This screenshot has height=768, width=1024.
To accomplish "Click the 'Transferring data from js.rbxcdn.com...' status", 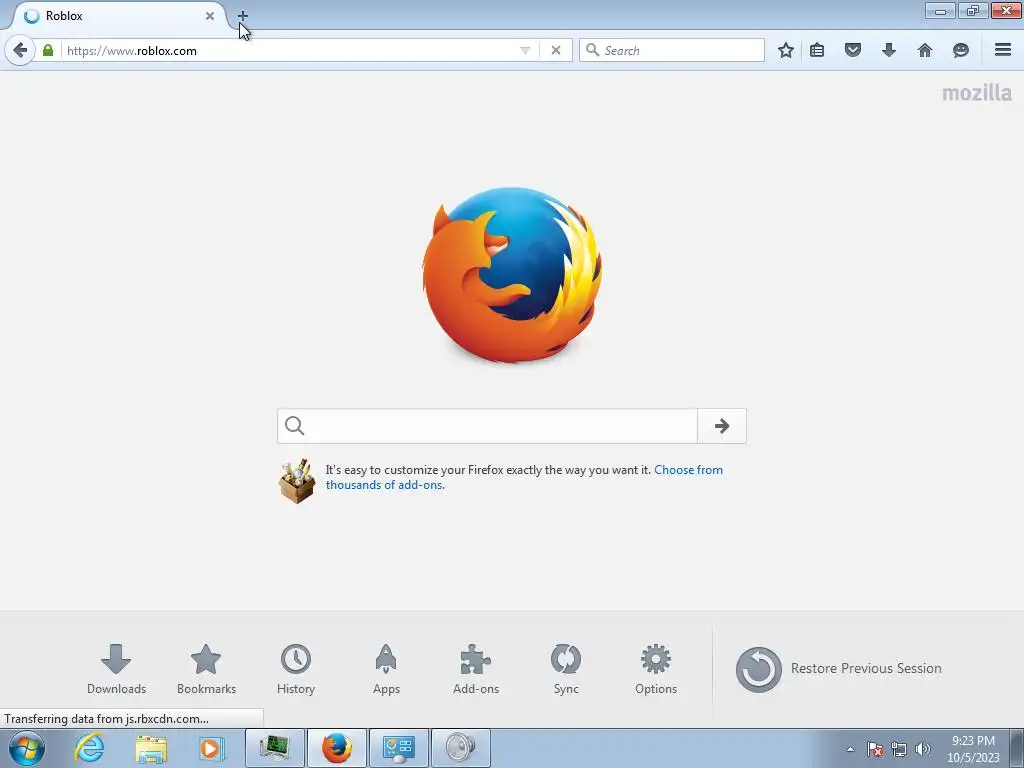I will pyautogui.click(x=106, y=718).
